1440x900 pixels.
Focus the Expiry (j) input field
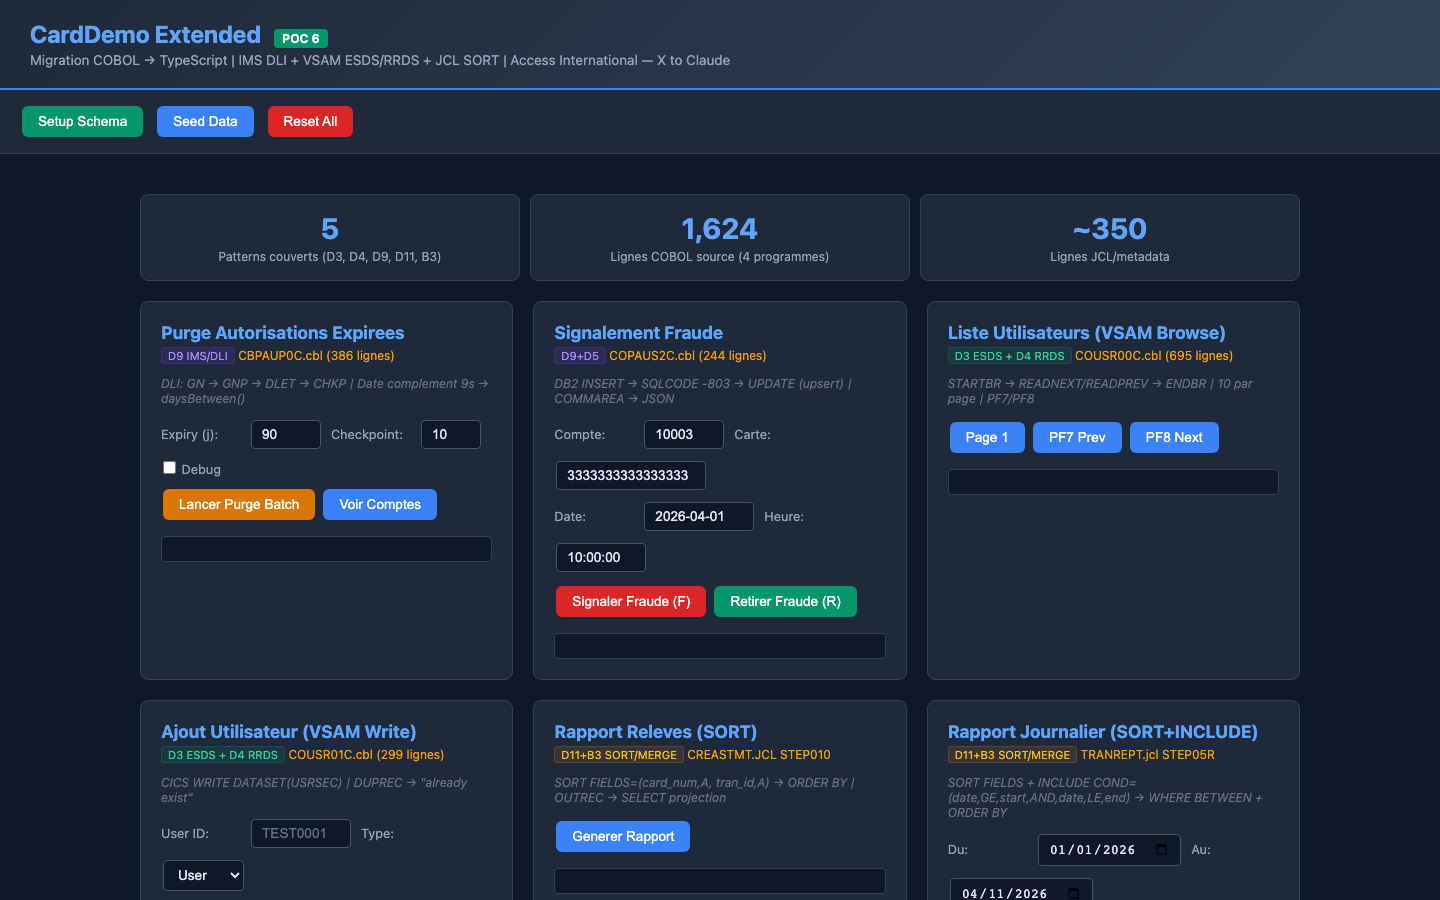coord(285,434)
